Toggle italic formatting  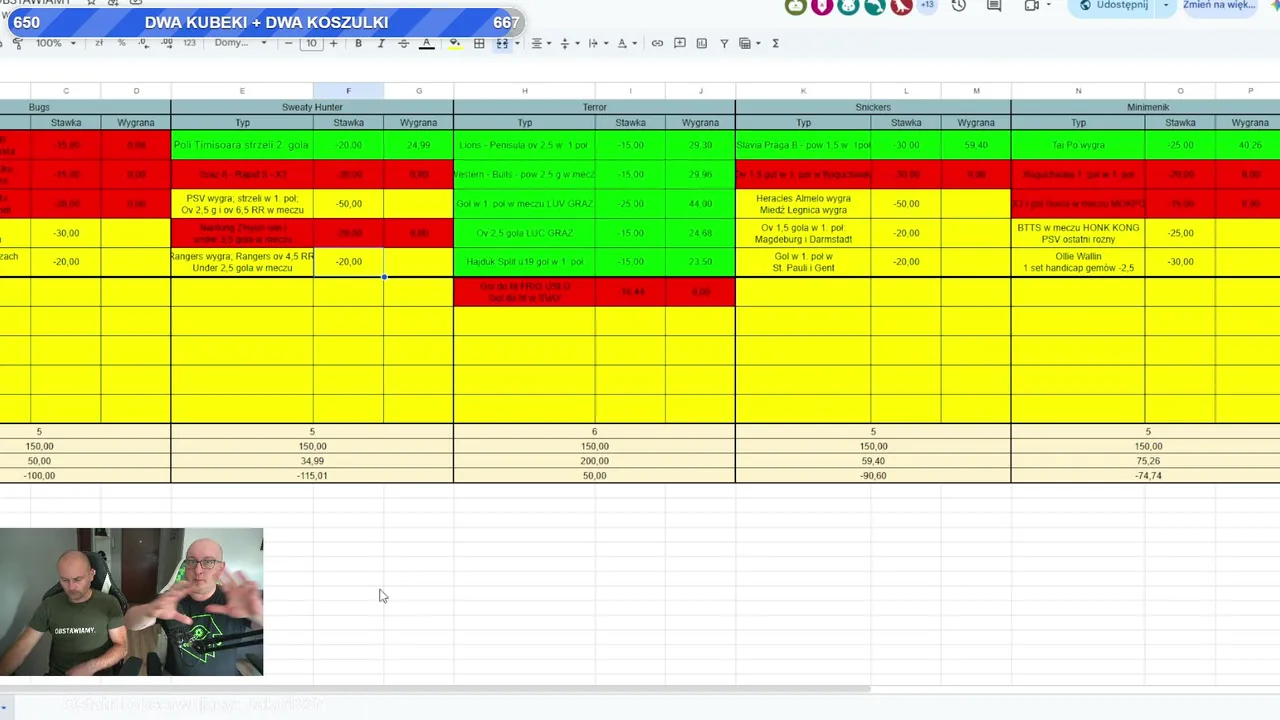[x=381, y=43]
